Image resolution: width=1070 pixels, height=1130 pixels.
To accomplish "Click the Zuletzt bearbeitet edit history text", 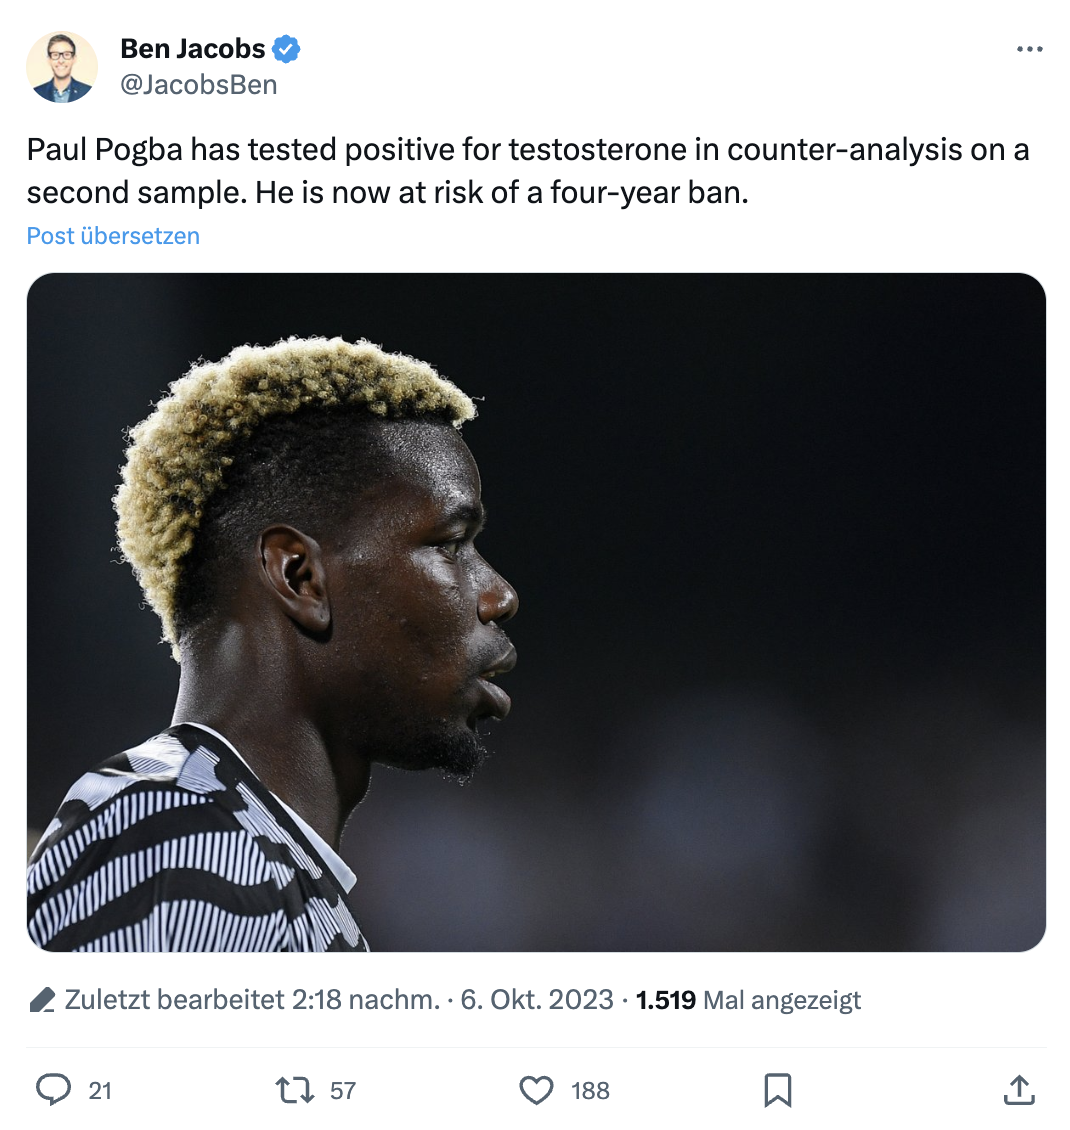I will [252, 1000].
